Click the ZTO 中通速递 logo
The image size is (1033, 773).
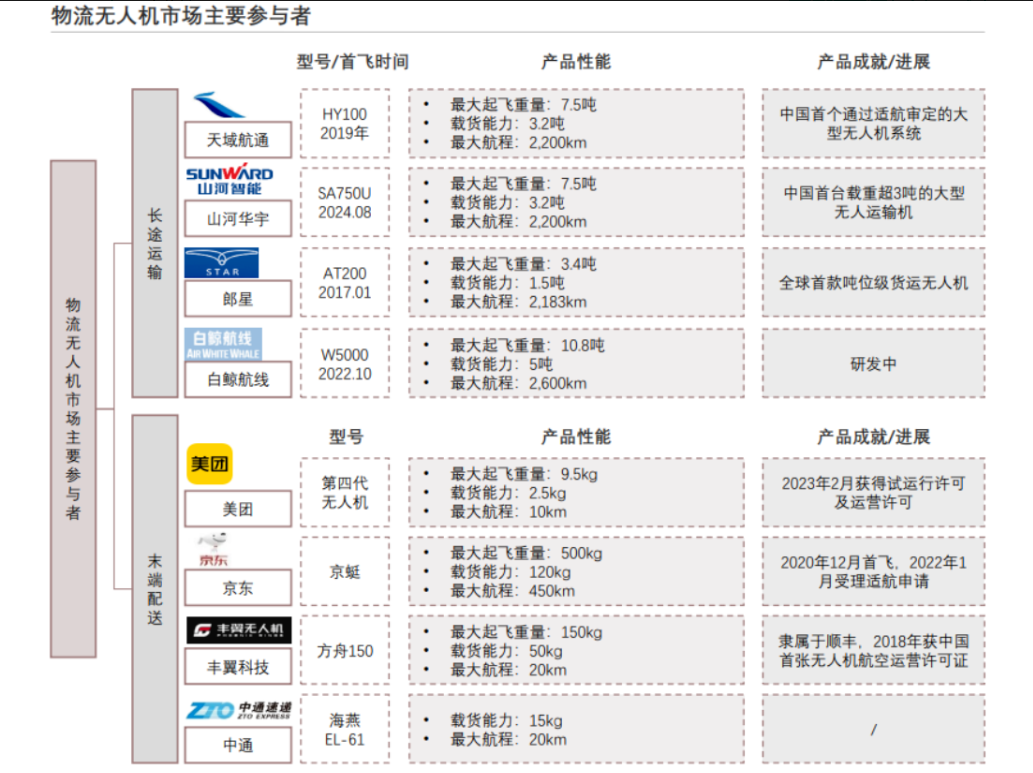[x=238, y=710]
